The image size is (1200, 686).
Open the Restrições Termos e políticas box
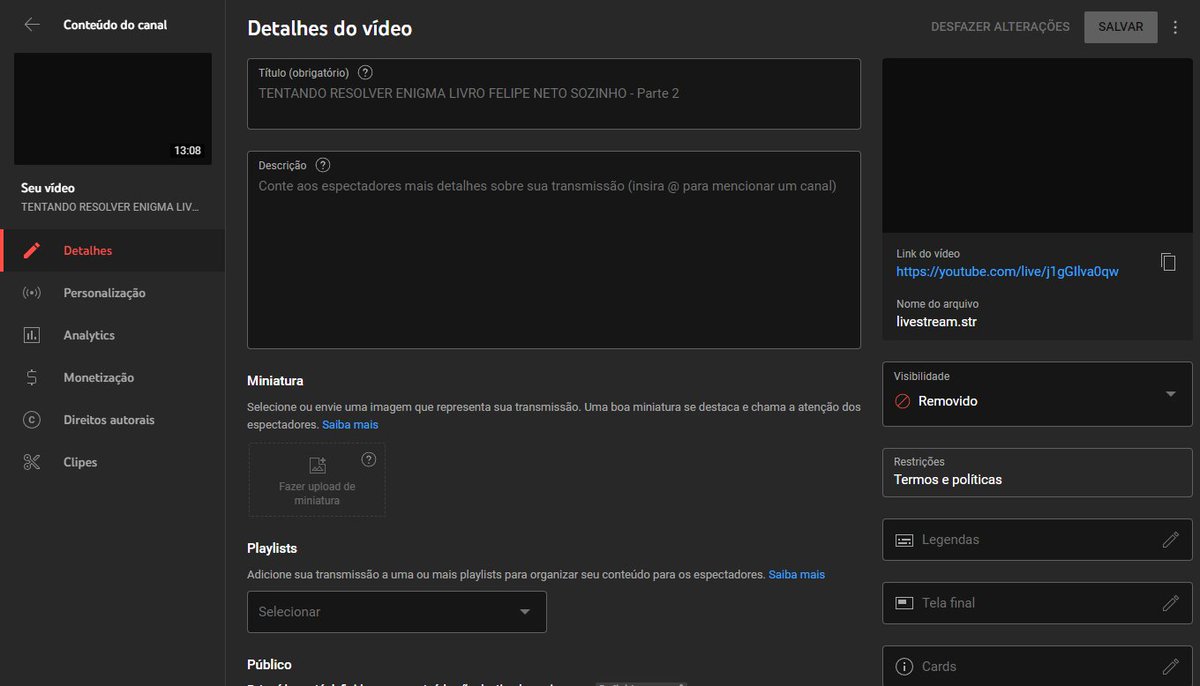1037,472
